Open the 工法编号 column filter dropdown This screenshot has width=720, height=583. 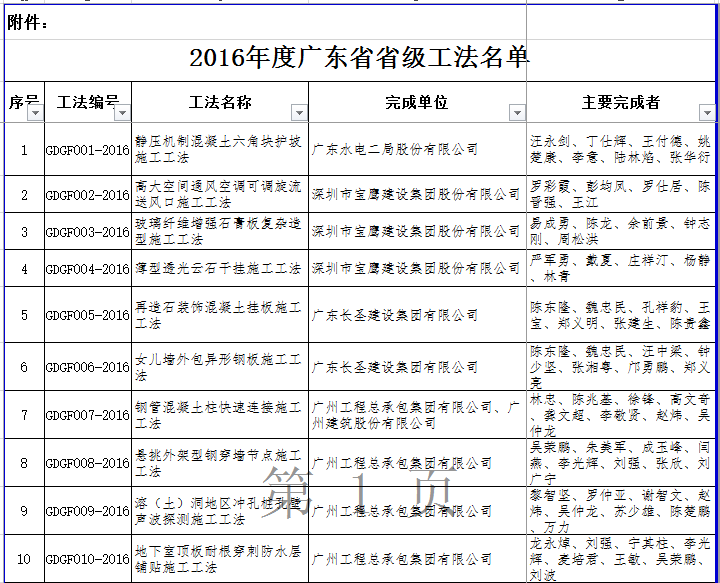click(x=122, y=112)
